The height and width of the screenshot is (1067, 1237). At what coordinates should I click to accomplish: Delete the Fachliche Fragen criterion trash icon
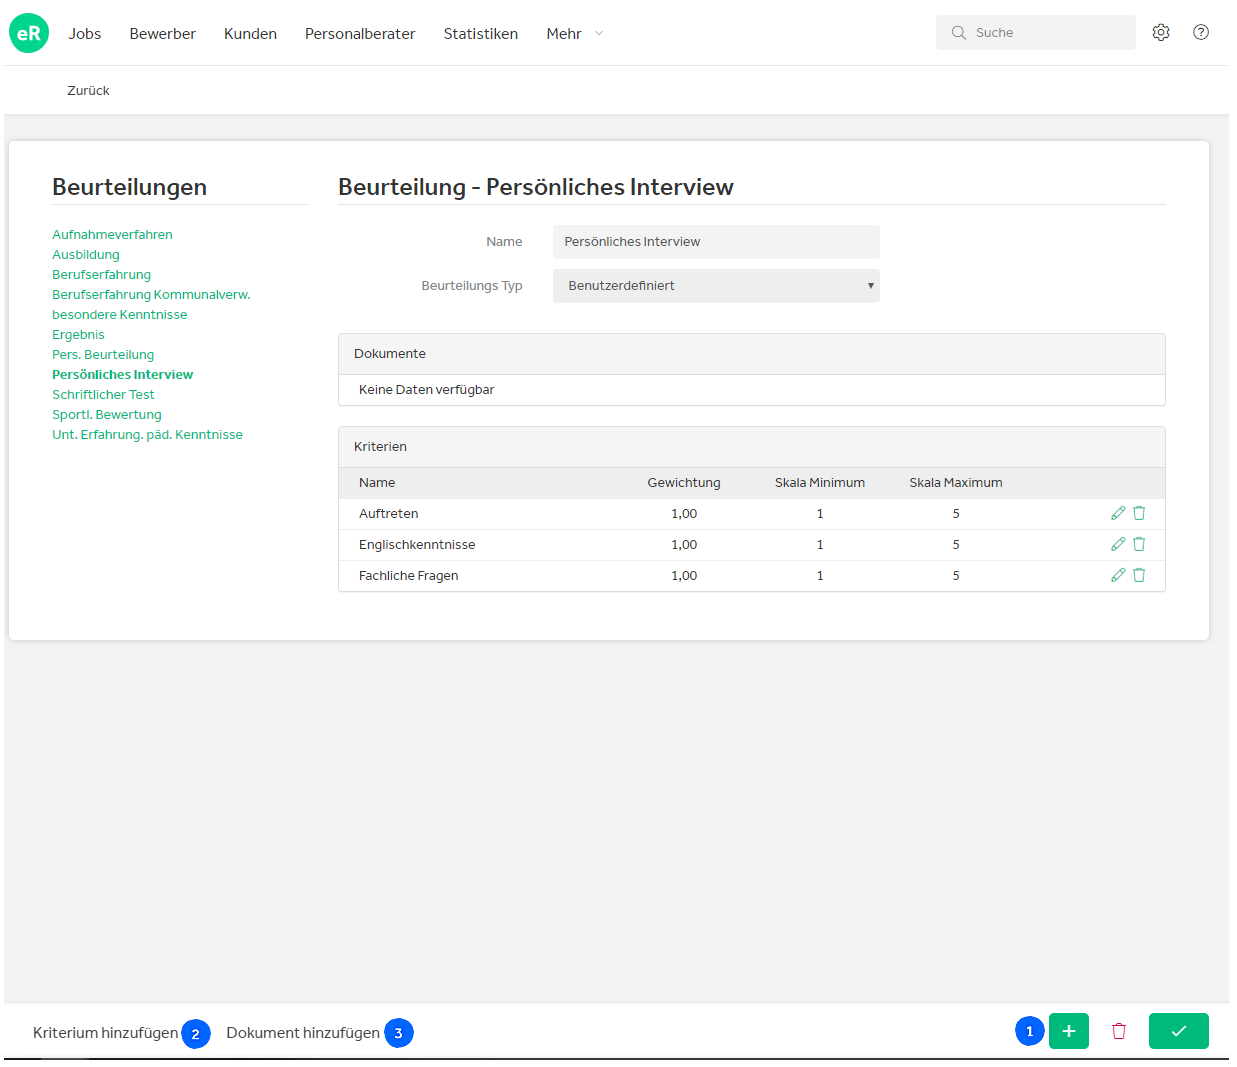[1139, 575]
